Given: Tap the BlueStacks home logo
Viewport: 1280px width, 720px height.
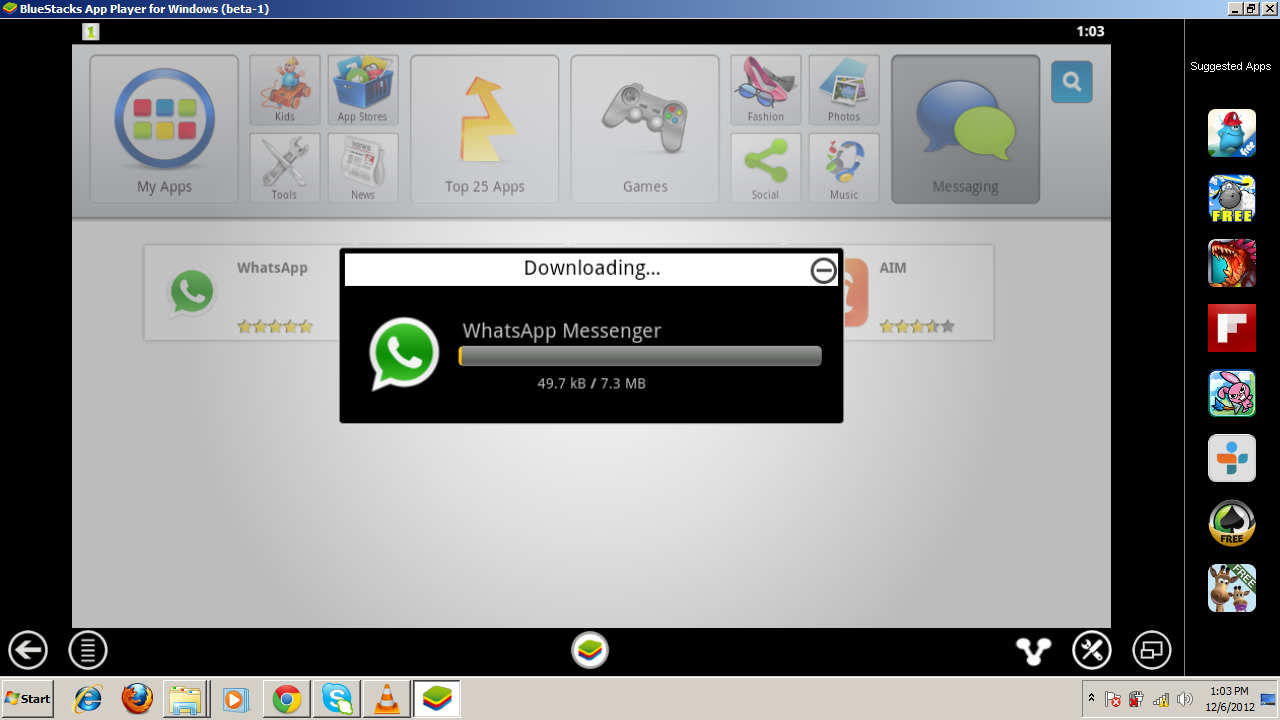Looking at the screenshot, I should 590,651.
